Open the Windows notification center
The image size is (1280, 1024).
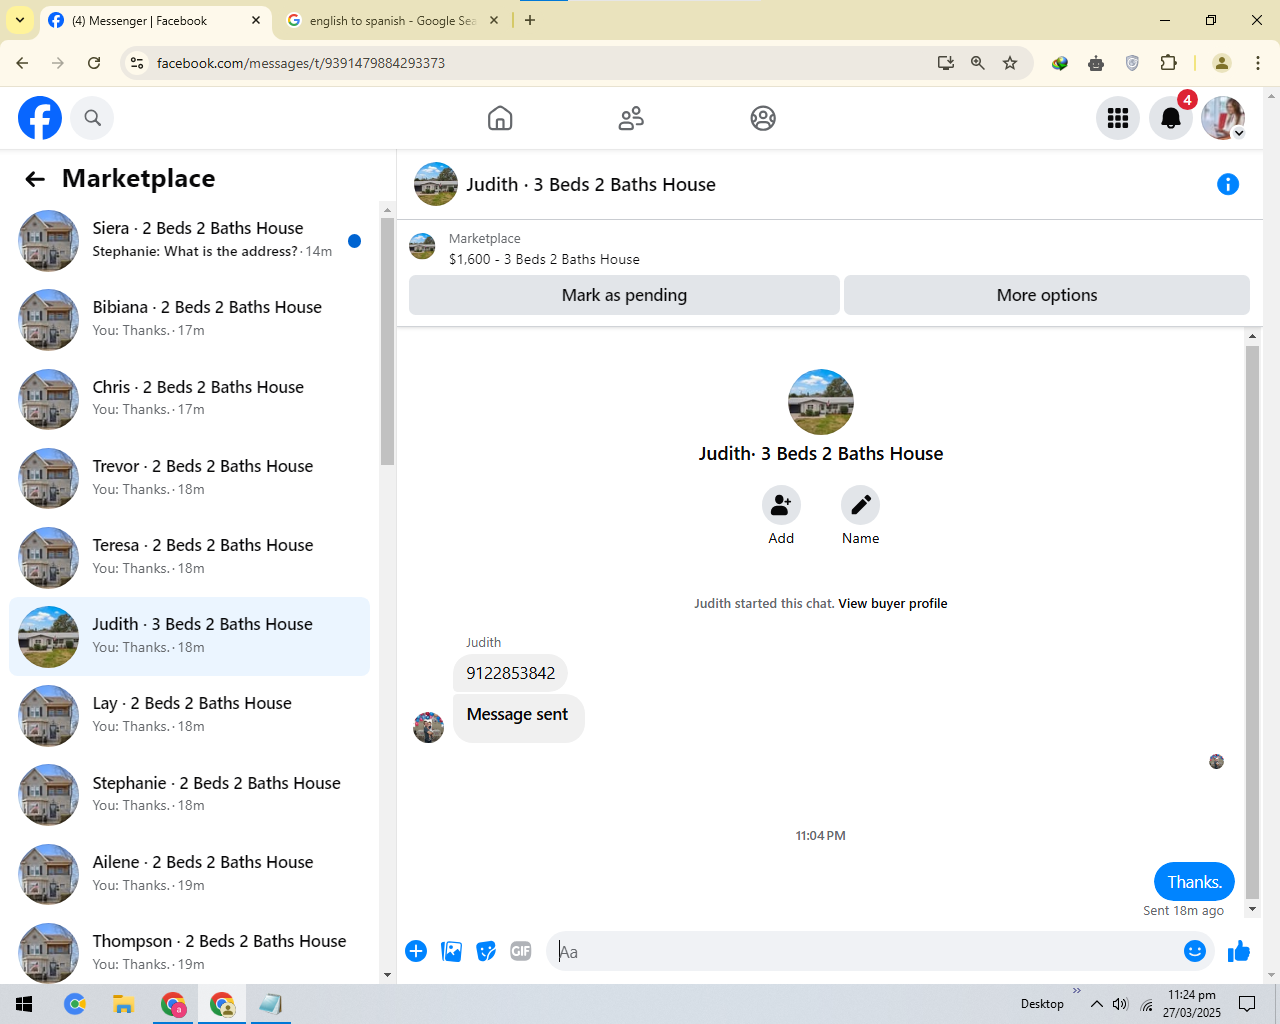tap(1247, 1004)
